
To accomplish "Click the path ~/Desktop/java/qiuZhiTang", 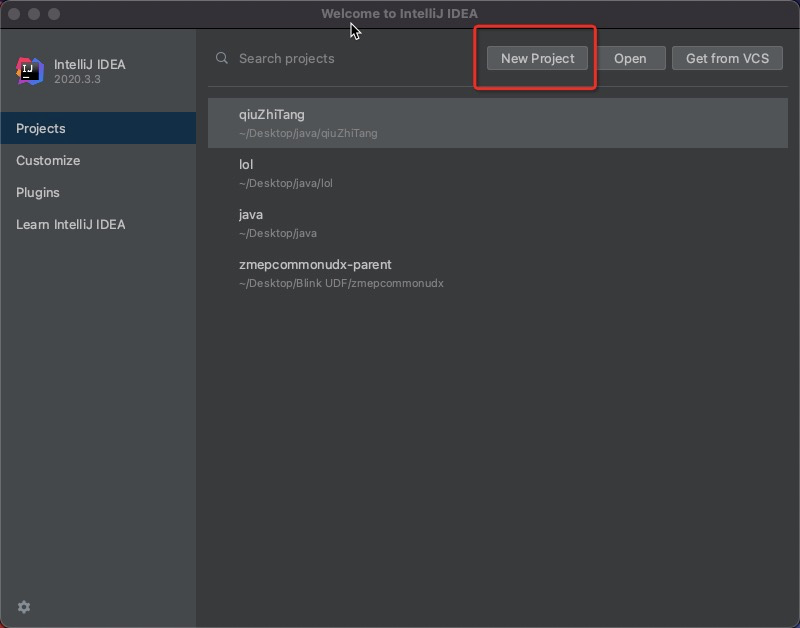I will click(308, 133).
